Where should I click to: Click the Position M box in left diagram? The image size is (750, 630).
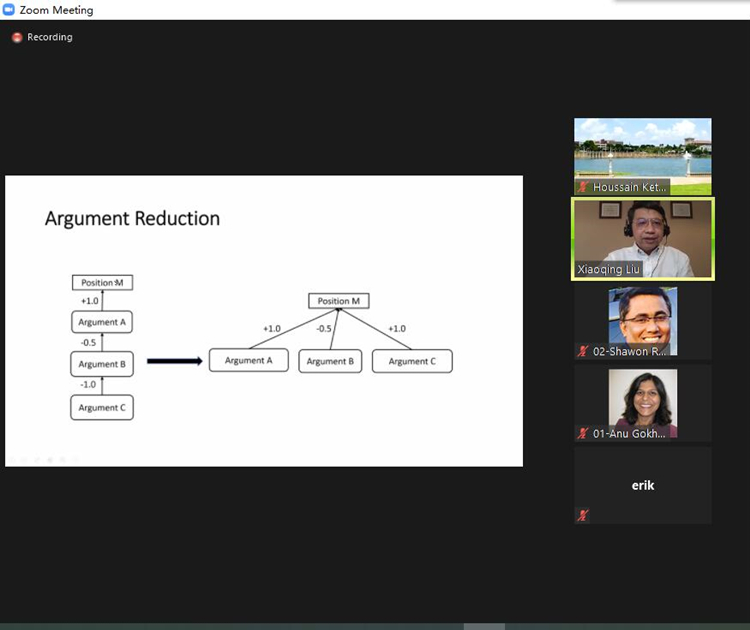(102, 283)
